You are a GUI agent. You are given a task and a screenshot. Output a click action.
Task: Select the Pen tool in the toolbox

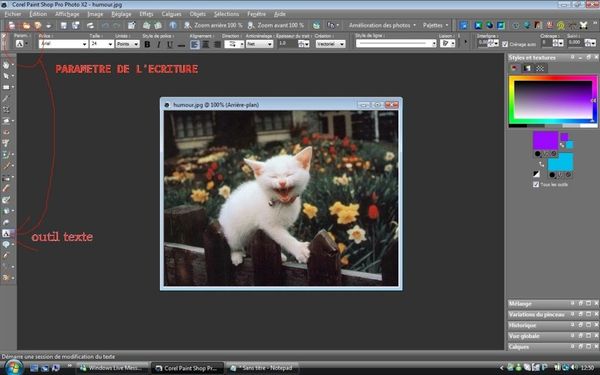pos(6,256)
